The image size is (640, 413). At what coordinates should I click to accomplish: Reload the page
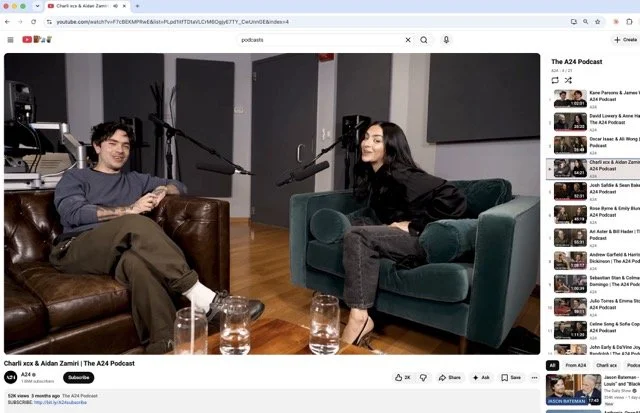coord(33,22)
